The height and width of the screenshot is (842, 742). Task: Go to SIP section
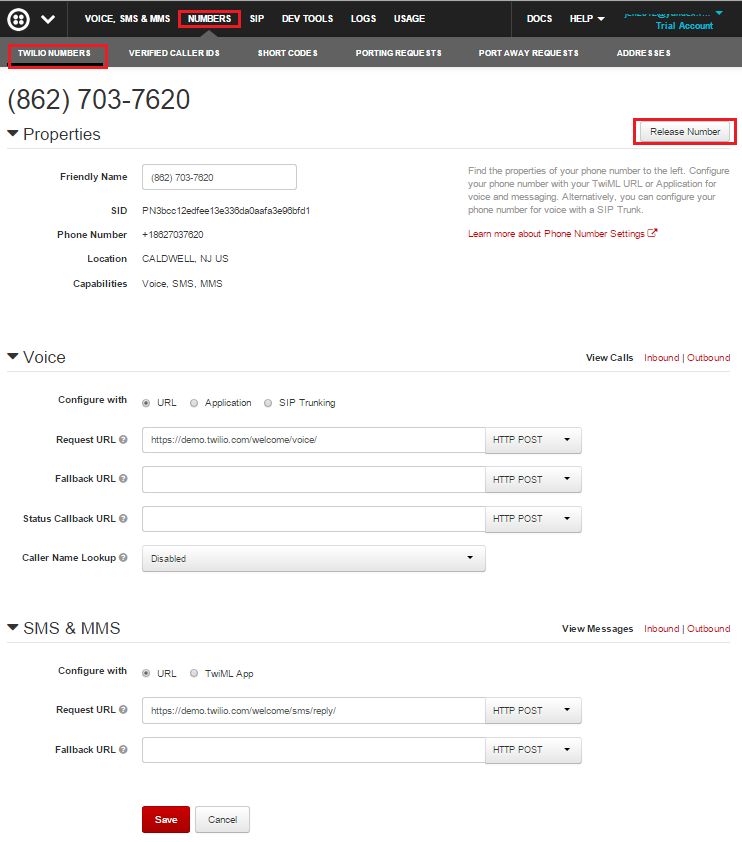257,19
